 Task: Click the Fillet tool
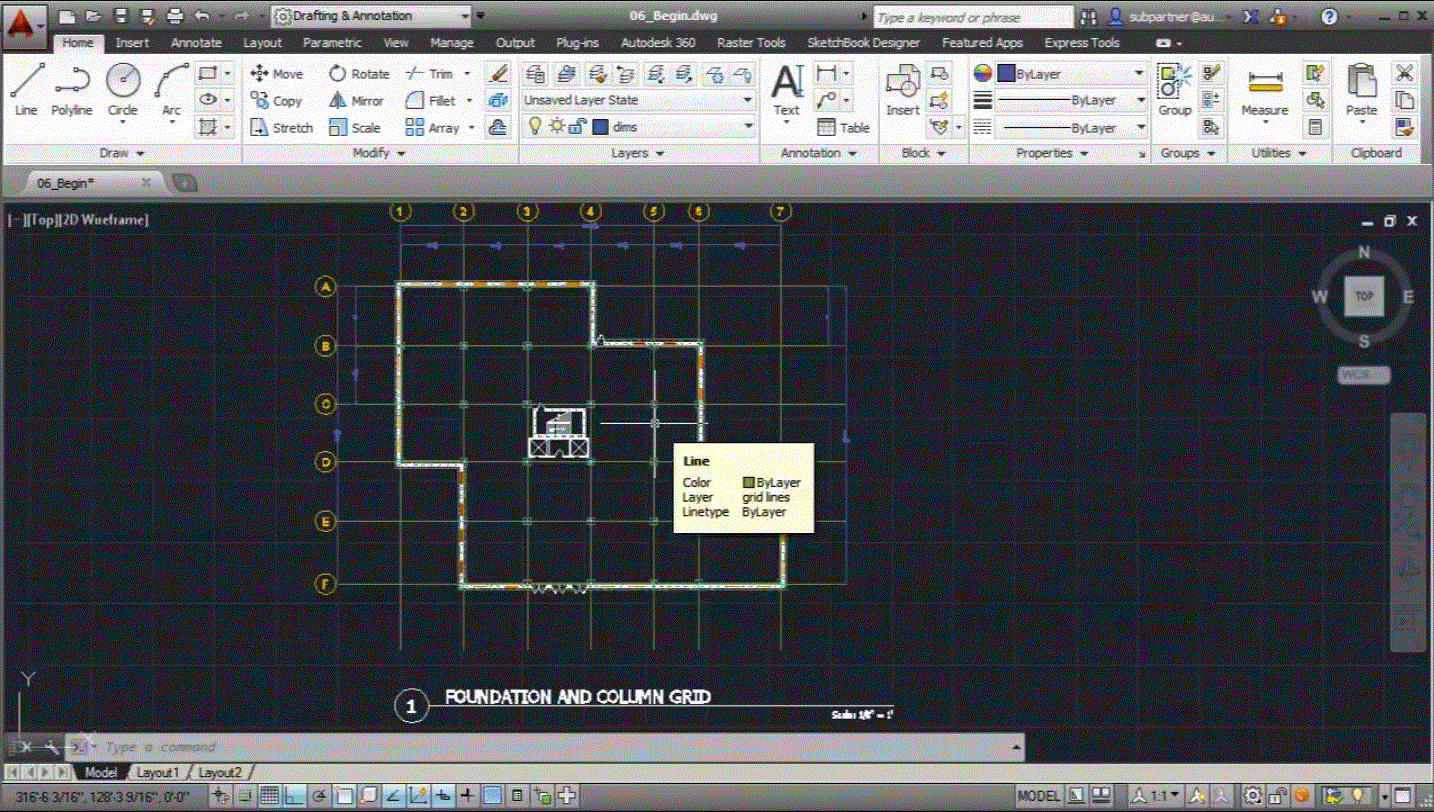pyautogui.click(x=431, y=101)
